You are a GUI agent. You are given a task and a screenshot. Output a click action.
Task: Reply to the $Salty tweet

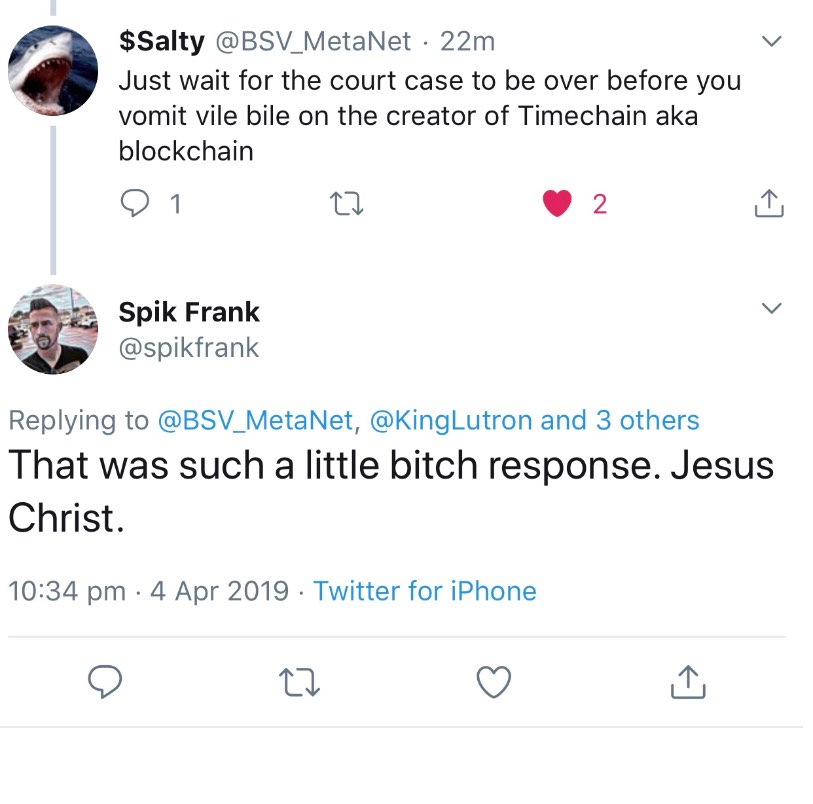pyautogui.click(x=134, y=204)
